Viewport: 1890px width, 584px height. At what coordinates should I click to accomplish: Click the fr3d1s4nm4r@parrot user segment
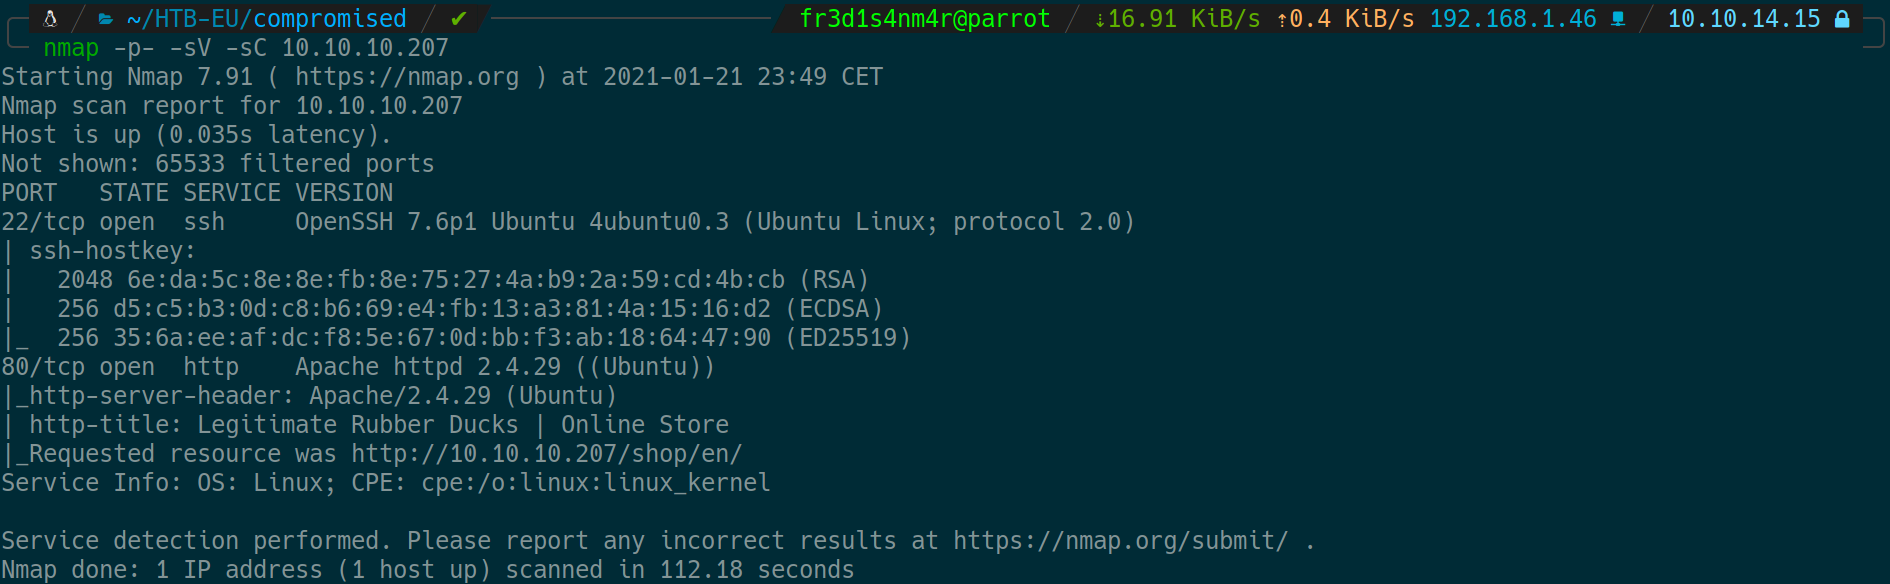[925, 19]
